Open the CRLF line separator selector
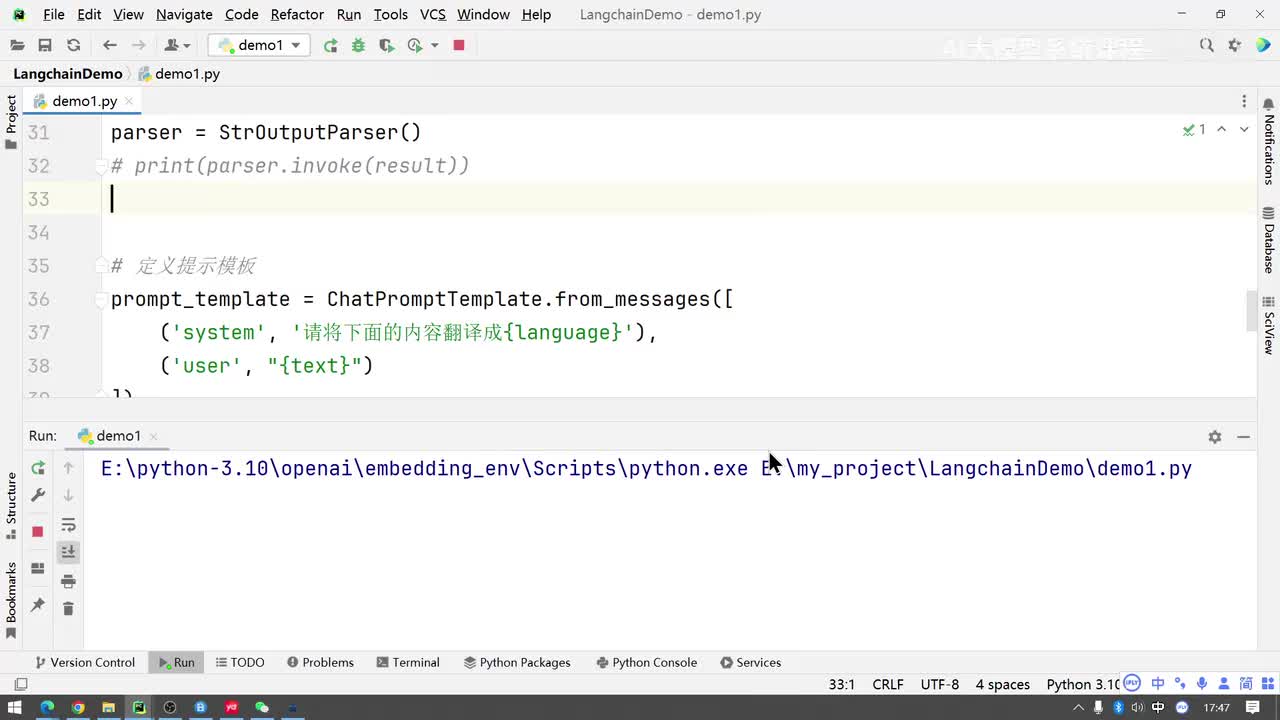This screenshot has height=720, width=1280. (888, 685)
